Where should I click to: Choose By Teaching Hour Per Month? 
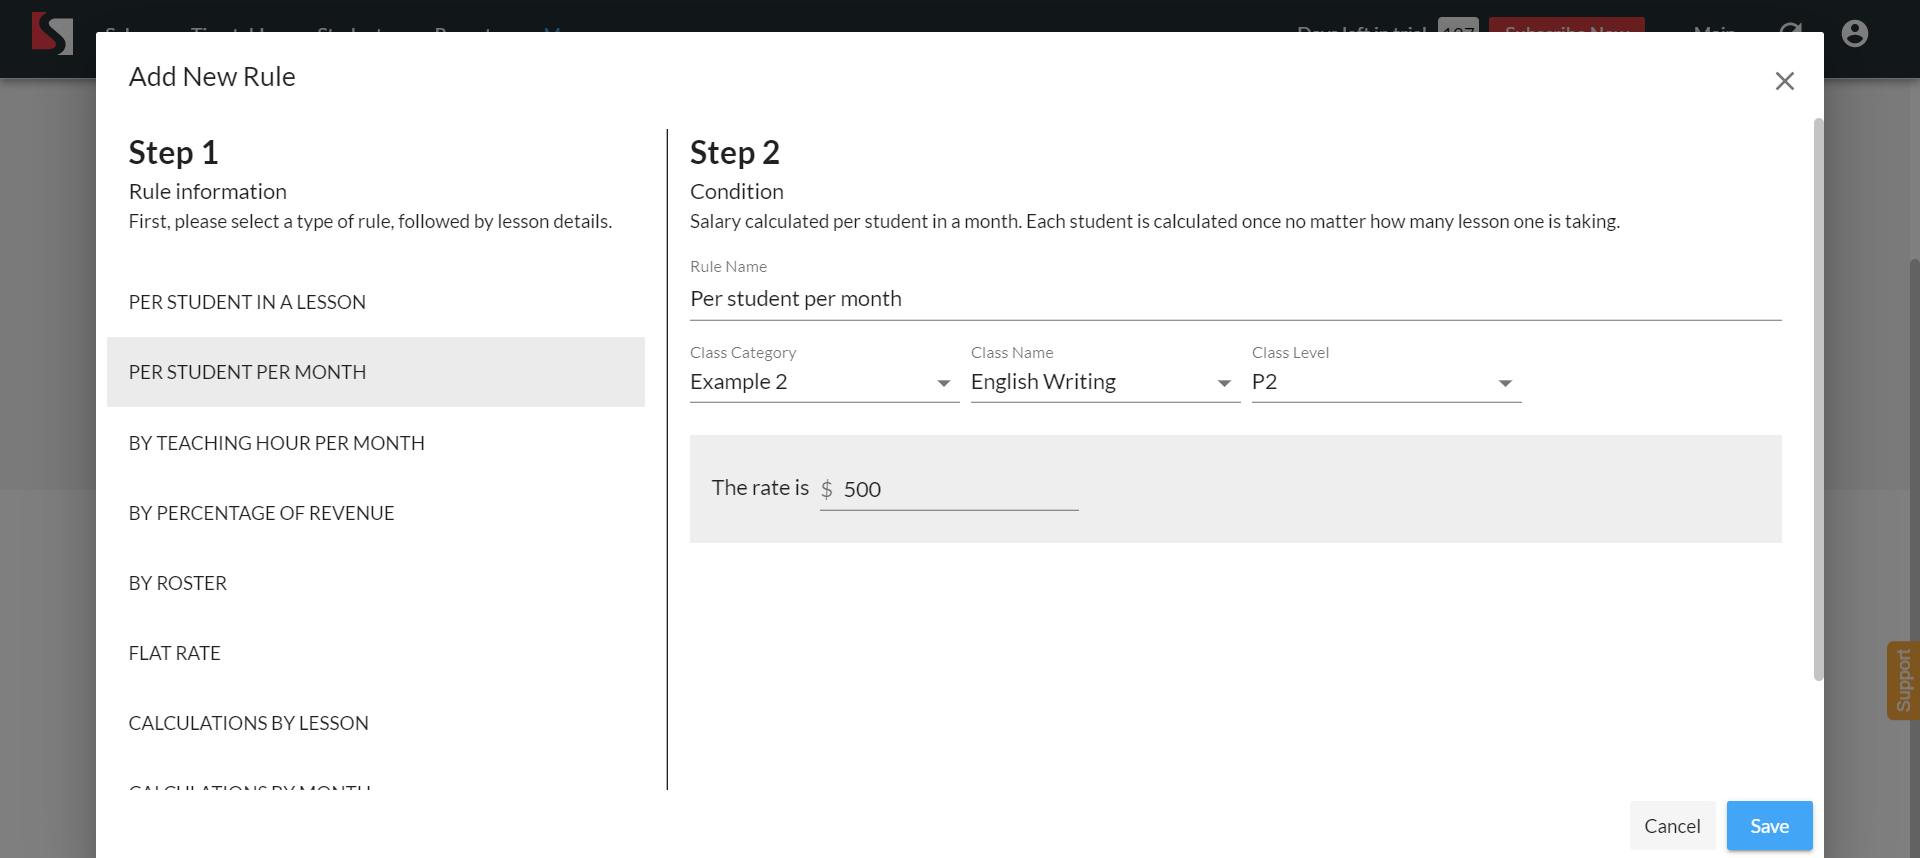point(376,443)
